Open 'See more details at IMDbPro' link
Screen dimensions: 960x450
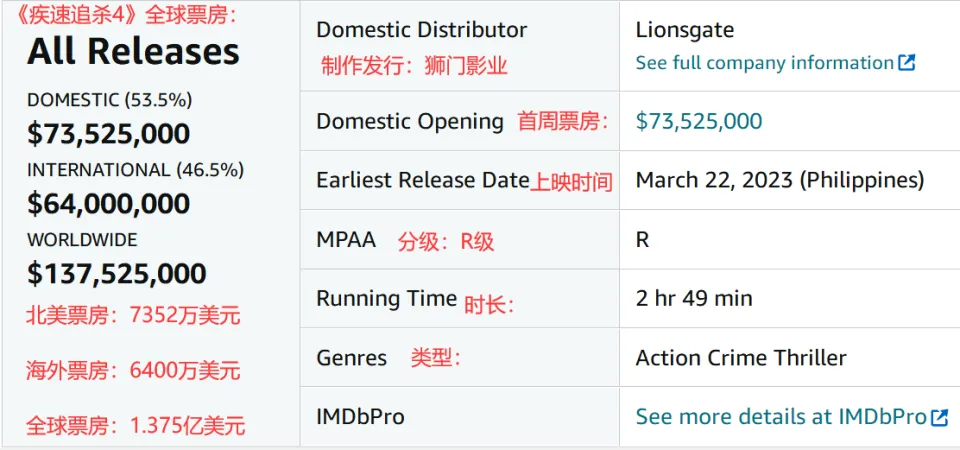click(781, 417)
